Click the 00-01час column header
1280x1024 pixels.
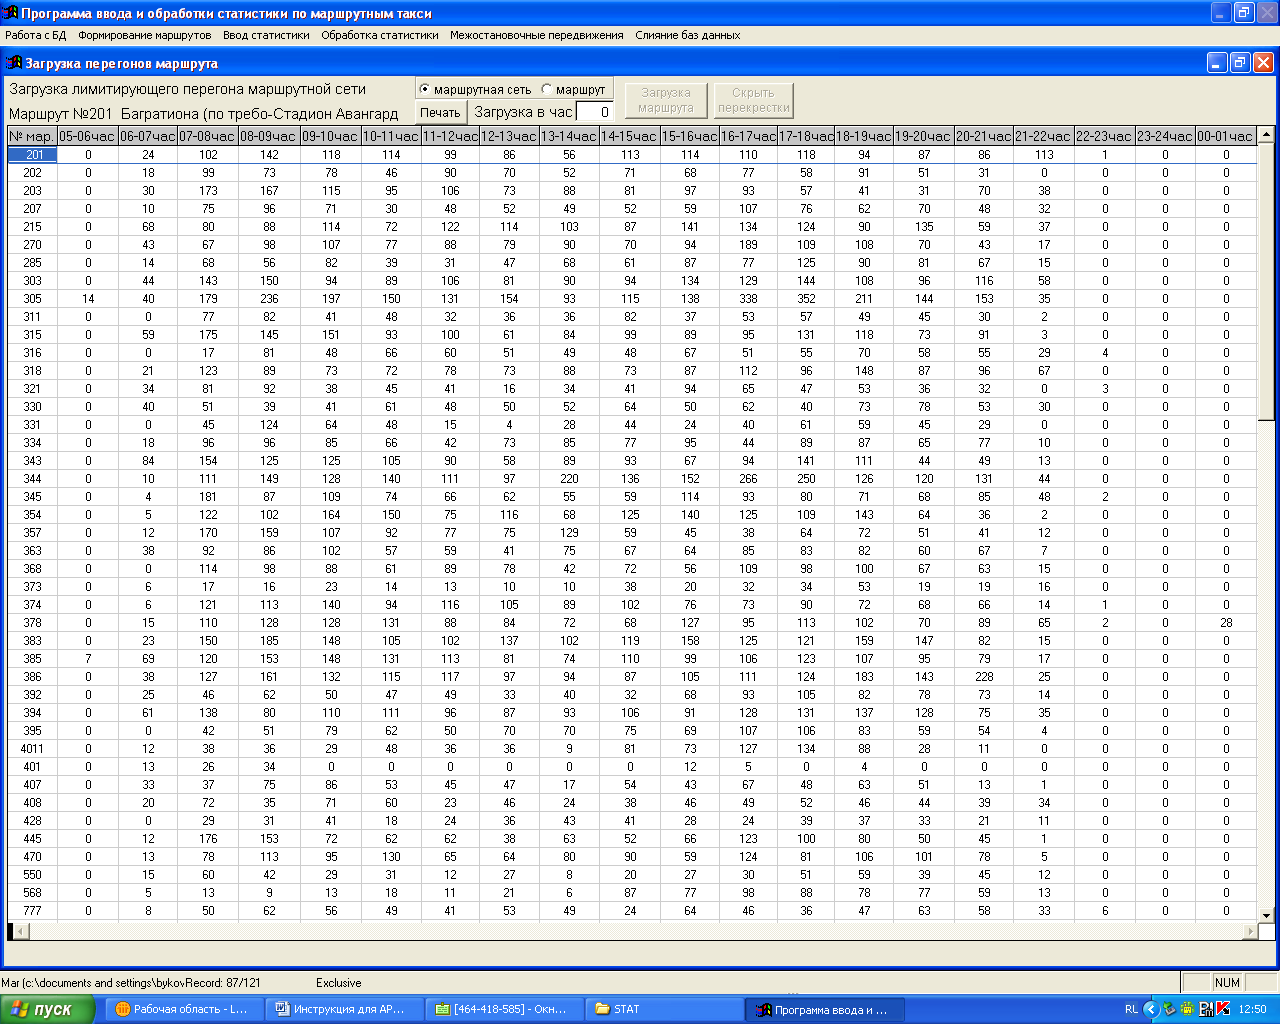(1226, 136)
